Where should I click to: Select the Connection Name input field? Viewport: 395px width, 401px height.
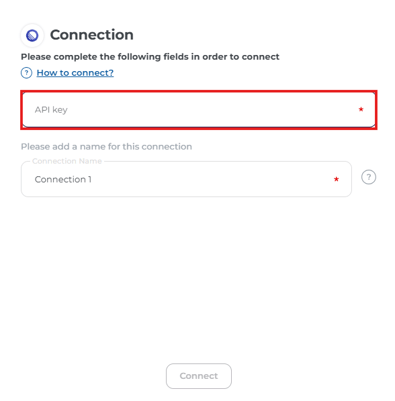(x=186, y=179)
